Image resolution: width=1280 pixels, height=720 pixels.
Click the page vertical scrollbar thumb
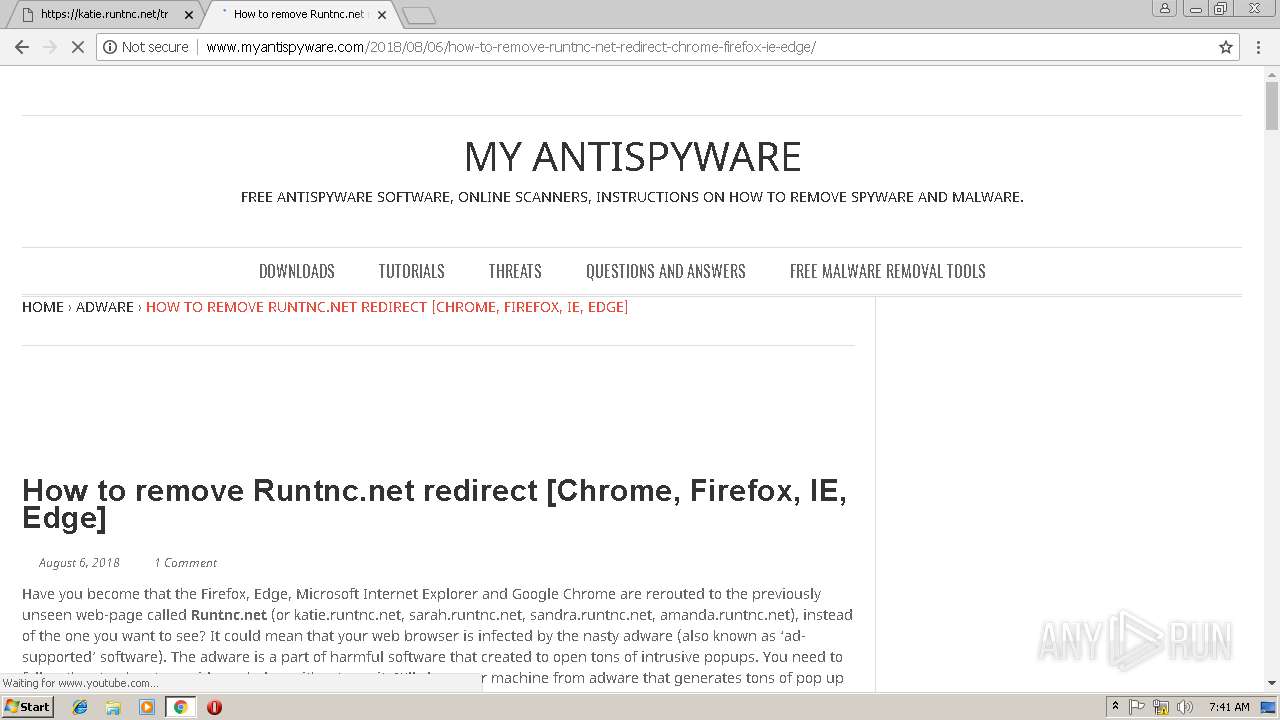[1272, 106]
